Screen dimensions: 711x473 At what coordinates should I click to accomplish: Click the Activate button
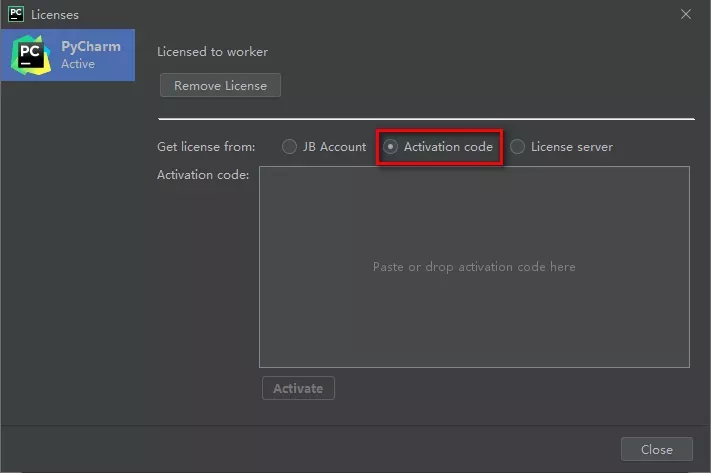coord(298,388)
